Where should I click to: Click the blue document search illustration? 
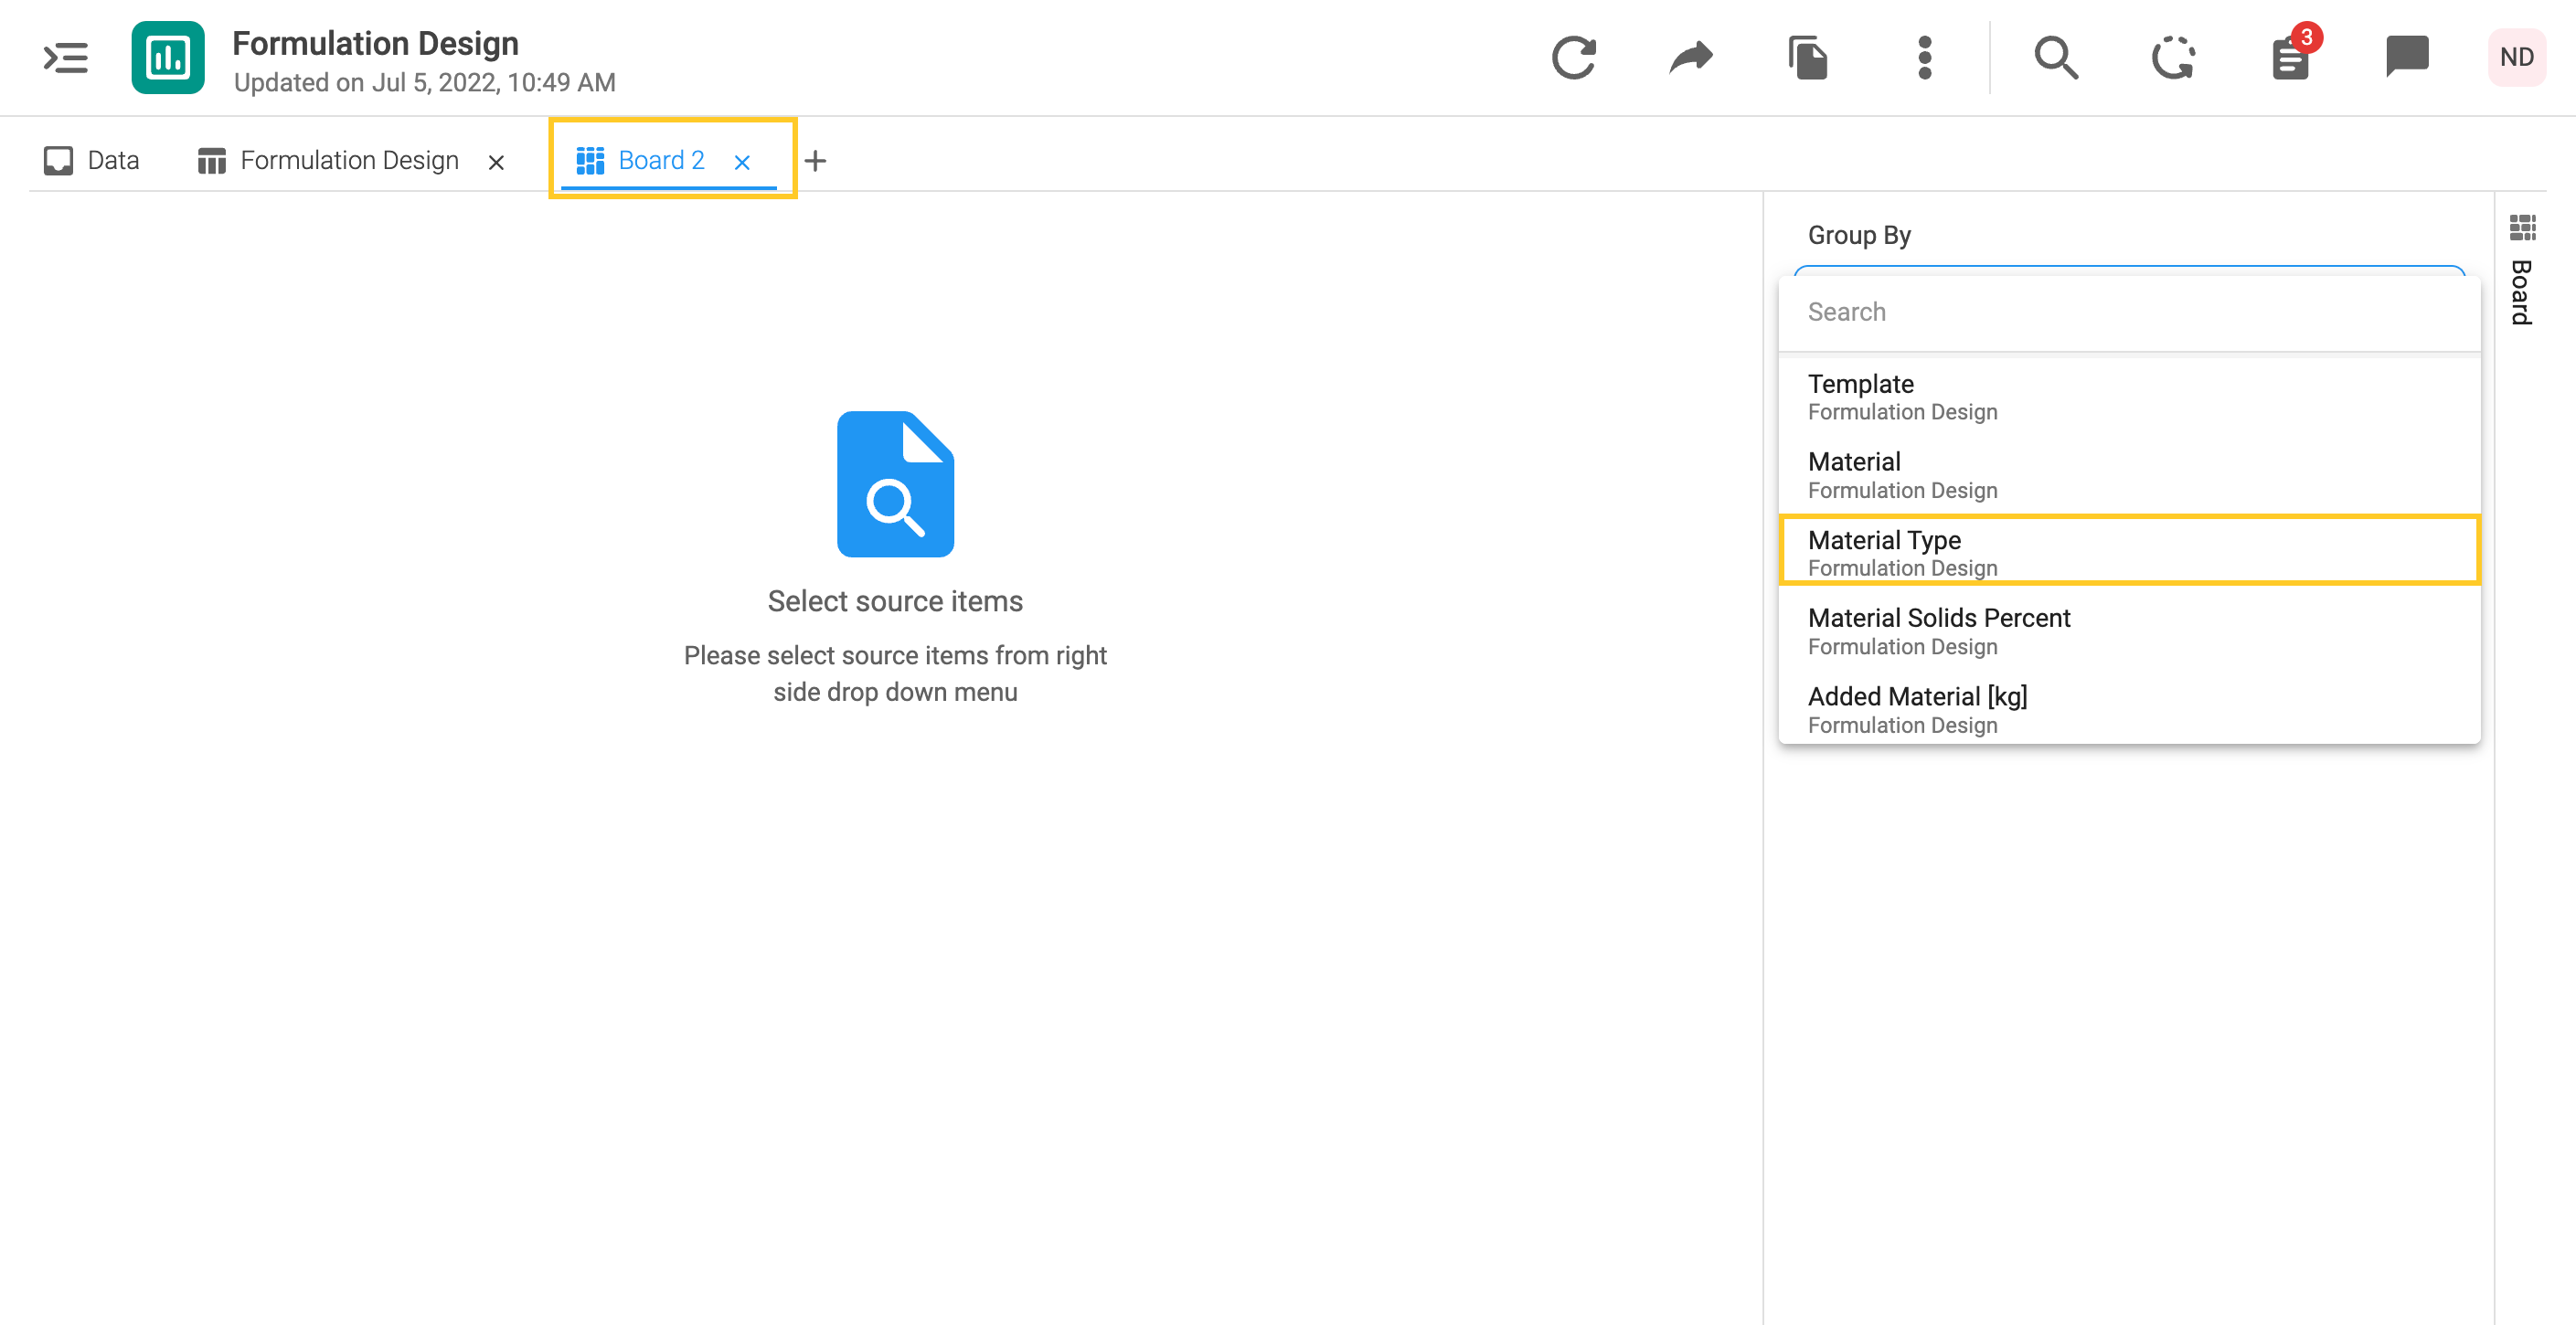pyautogui.click(x=895, y=484)
